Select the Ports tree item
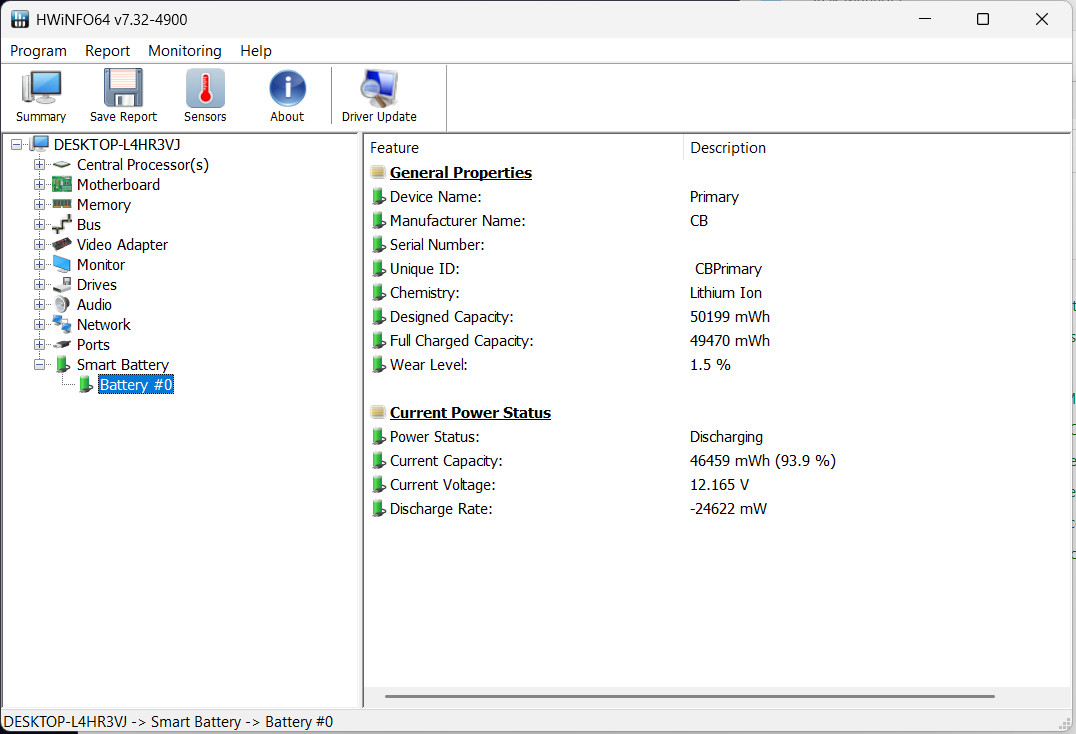 coord(93,344)
